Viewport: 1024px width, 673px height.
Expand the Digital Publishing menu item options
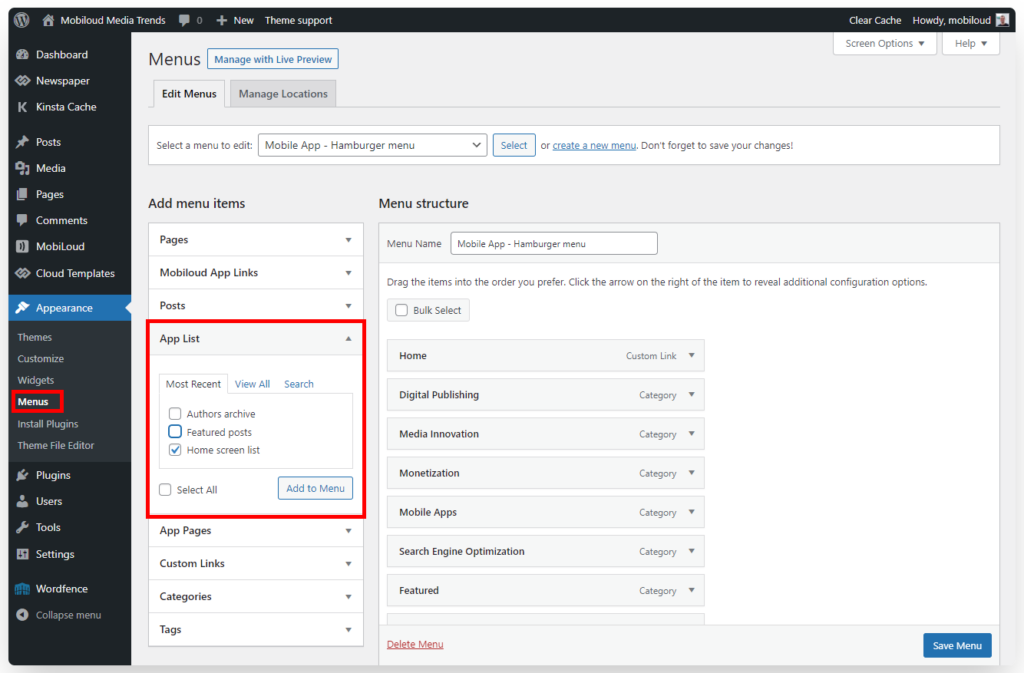pyautogui.click(x=692, y=394)
